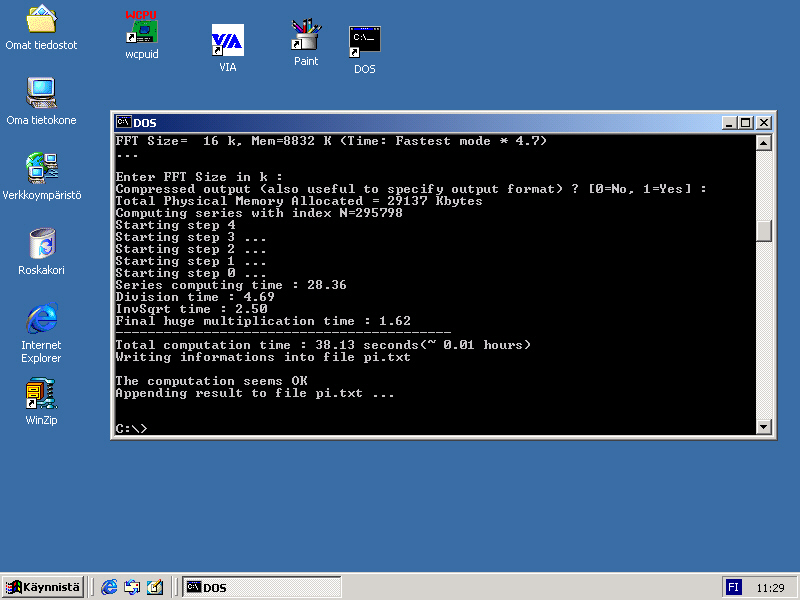Click the Show Desktop quick launch icon

(155, 587)
